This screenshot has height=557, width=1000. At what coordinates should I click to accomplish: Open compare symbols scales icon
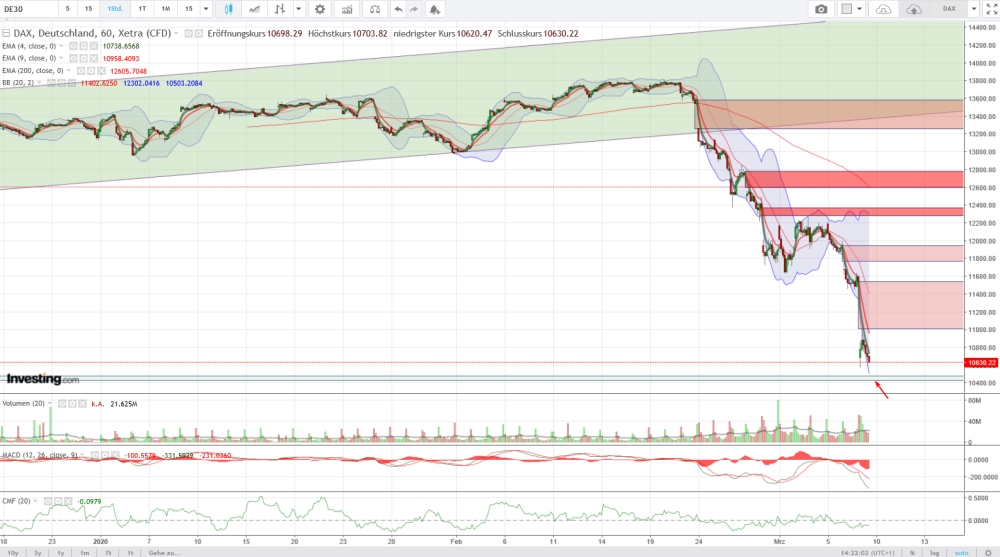tap(375, 9)
